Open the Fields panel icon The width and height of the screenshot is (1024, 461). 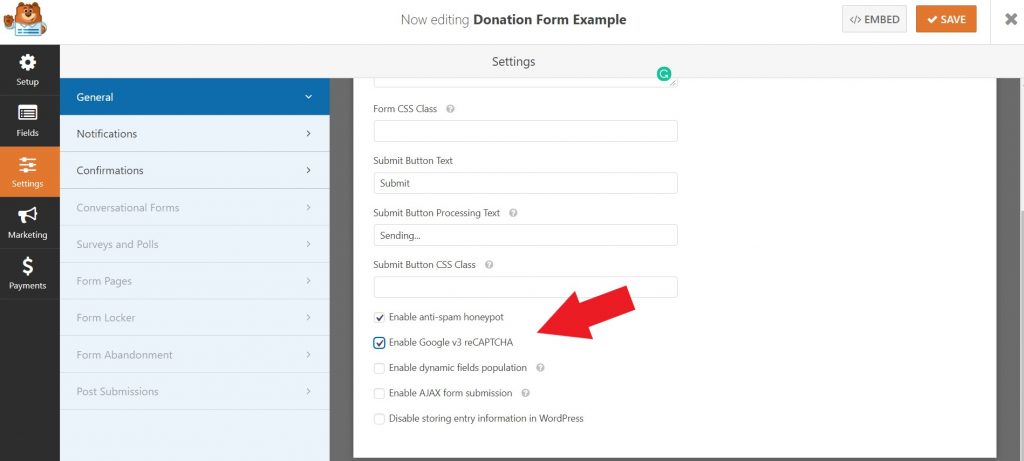coord(28,114)
